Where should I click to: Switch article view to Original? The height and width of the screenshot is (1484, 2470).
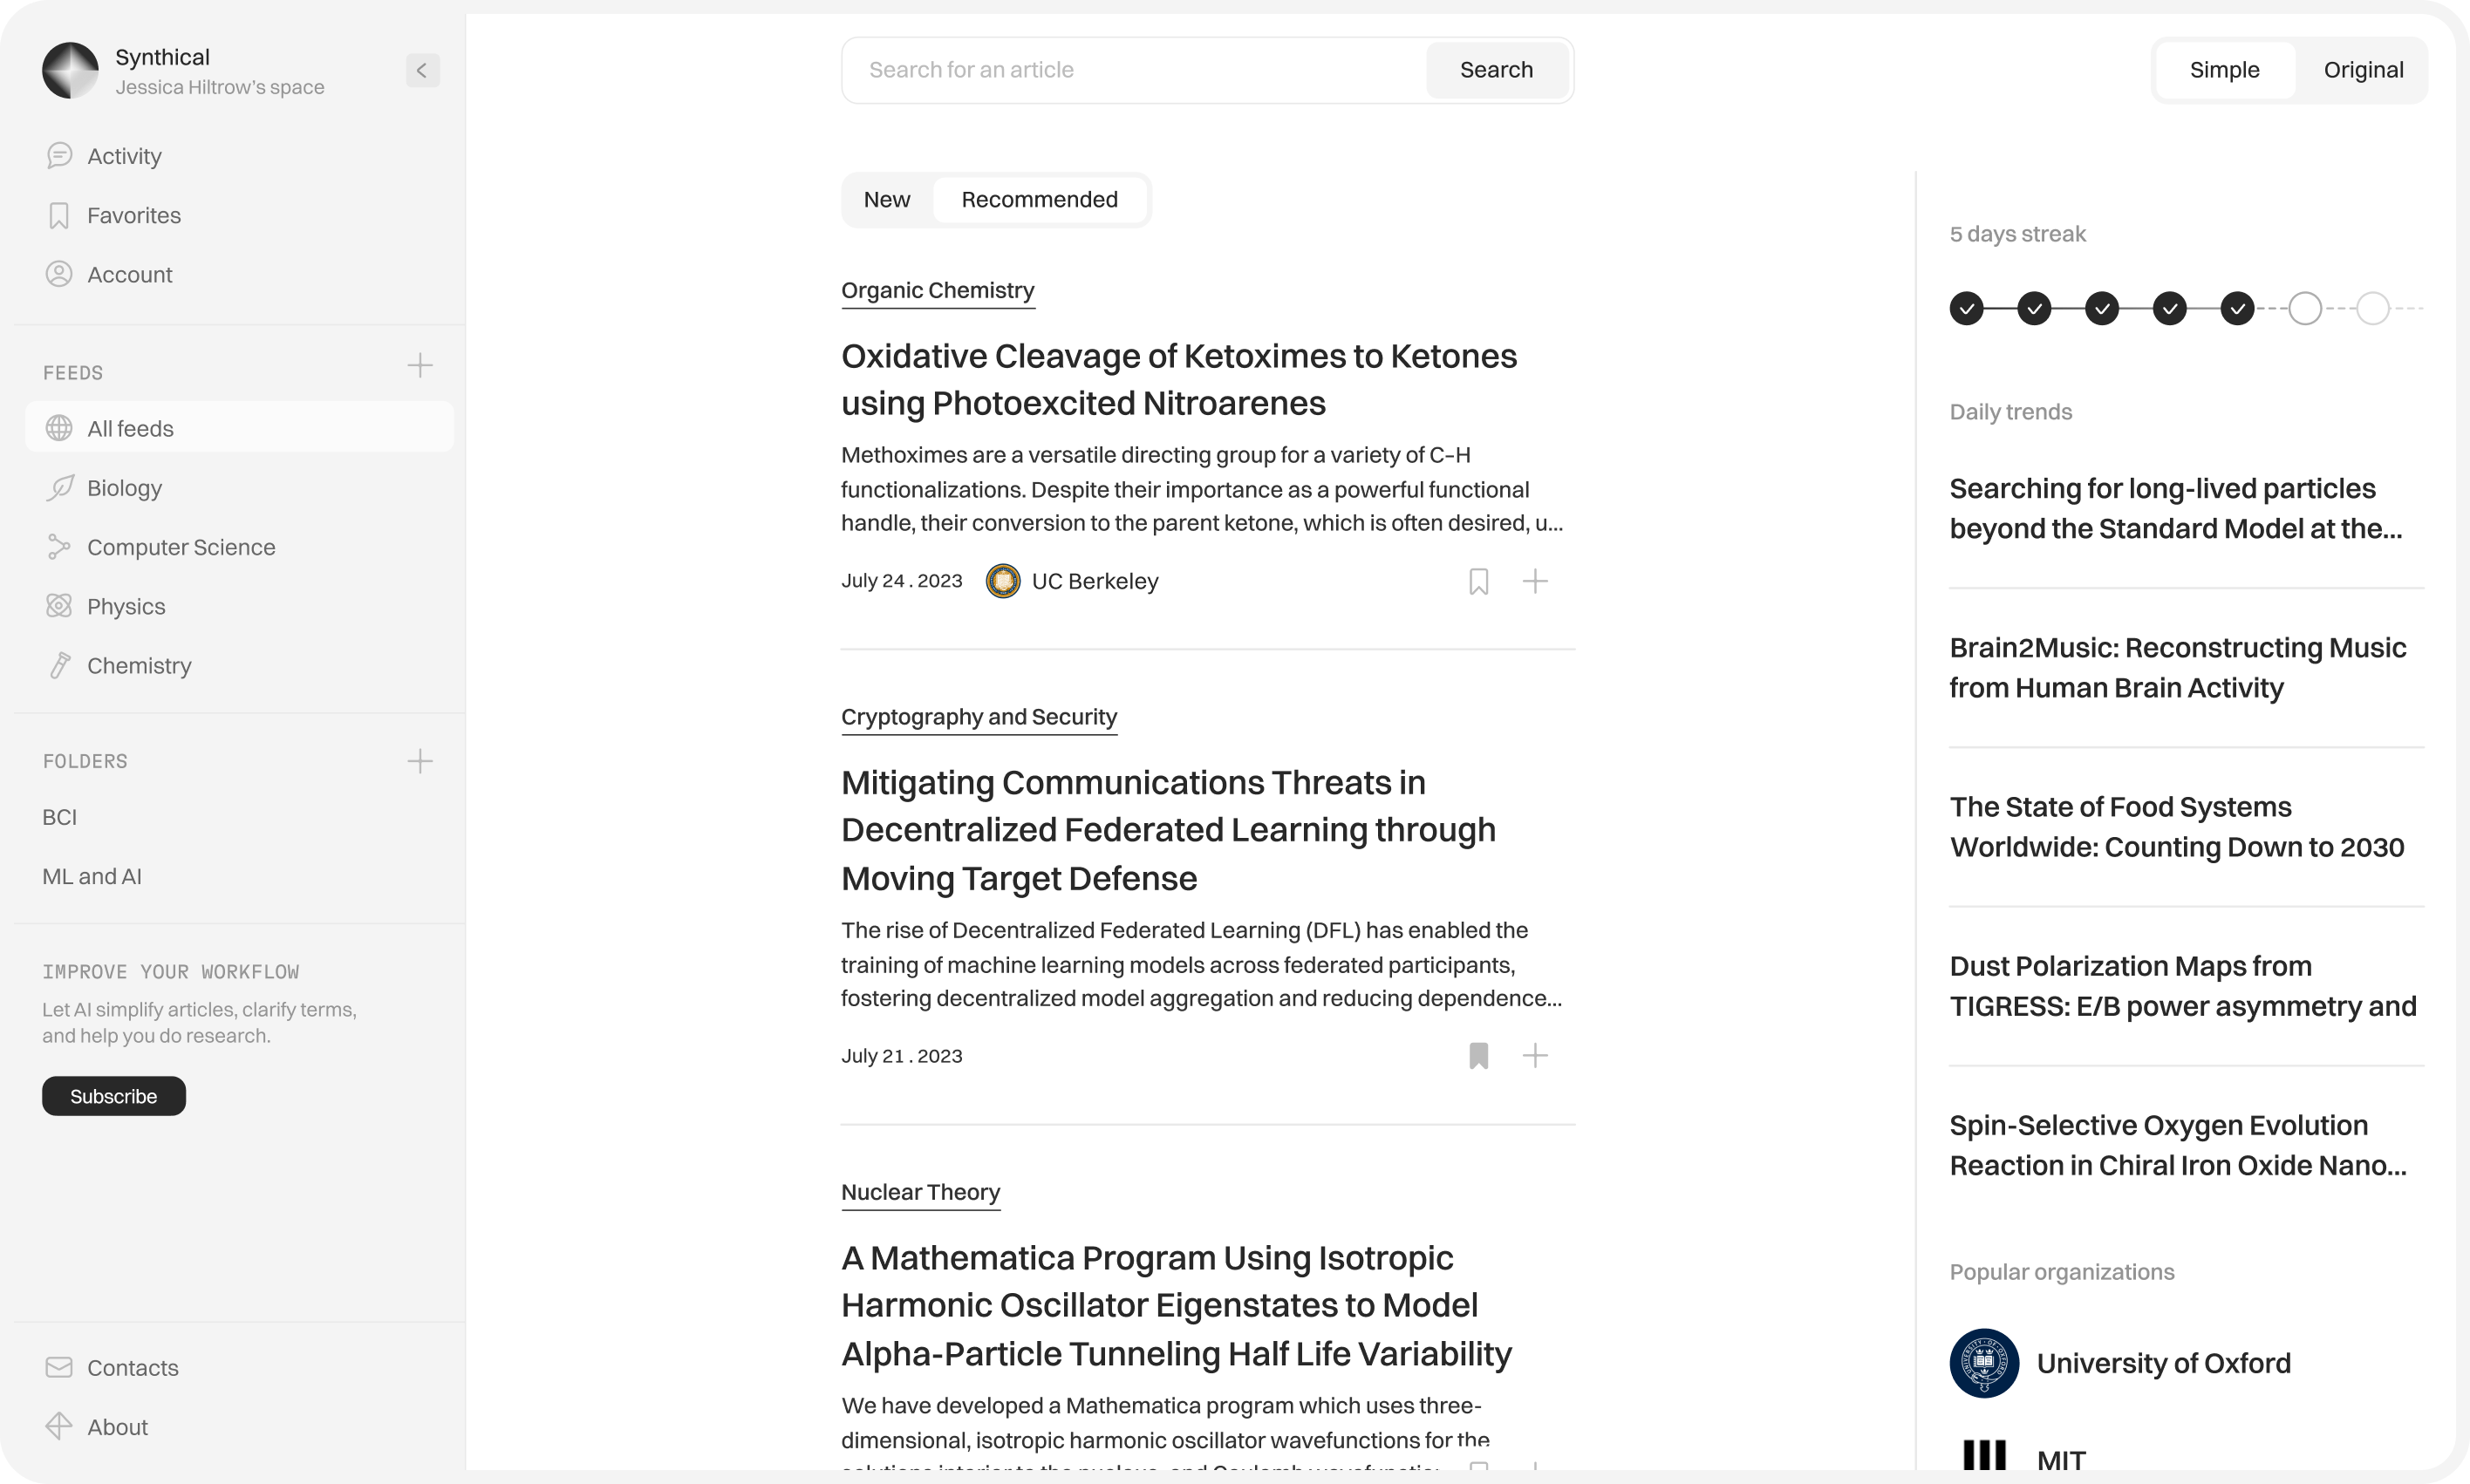tap(2363, 69)
